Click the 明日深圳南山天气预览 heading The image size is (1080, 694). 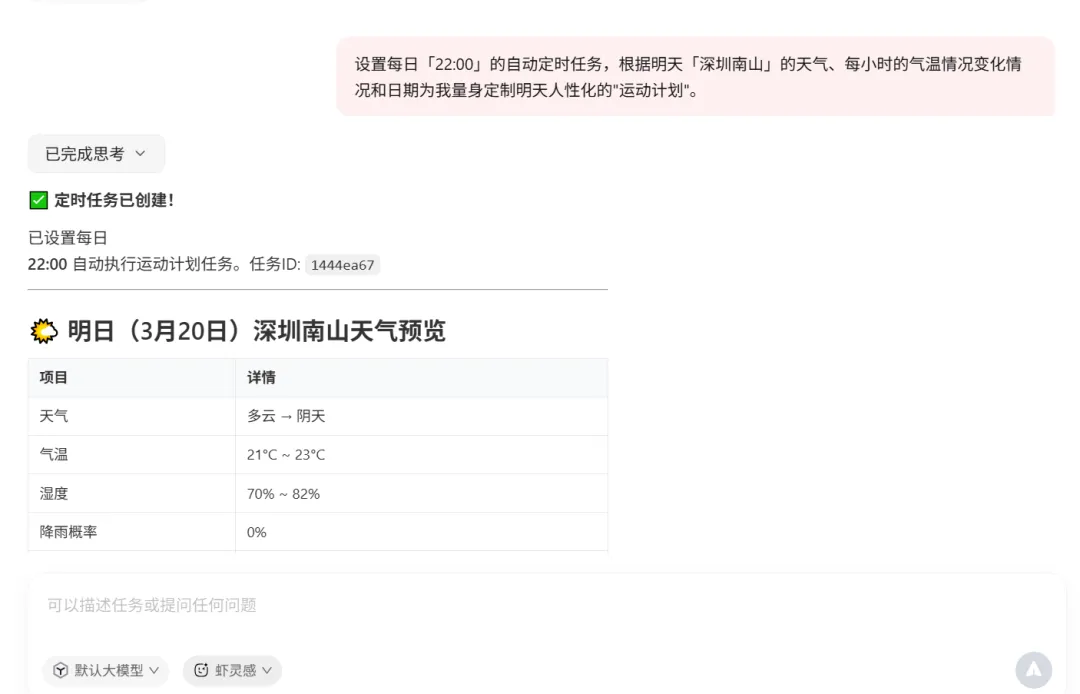[256, 331]
